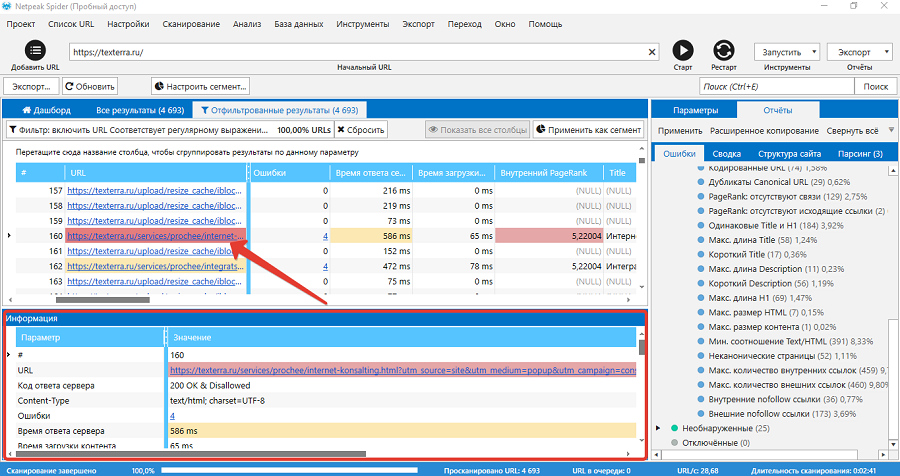Open the Запустить tools dropdown
The height and width of the screenshot is (476, 900).
pyautogui.click(x=787, y=52)
